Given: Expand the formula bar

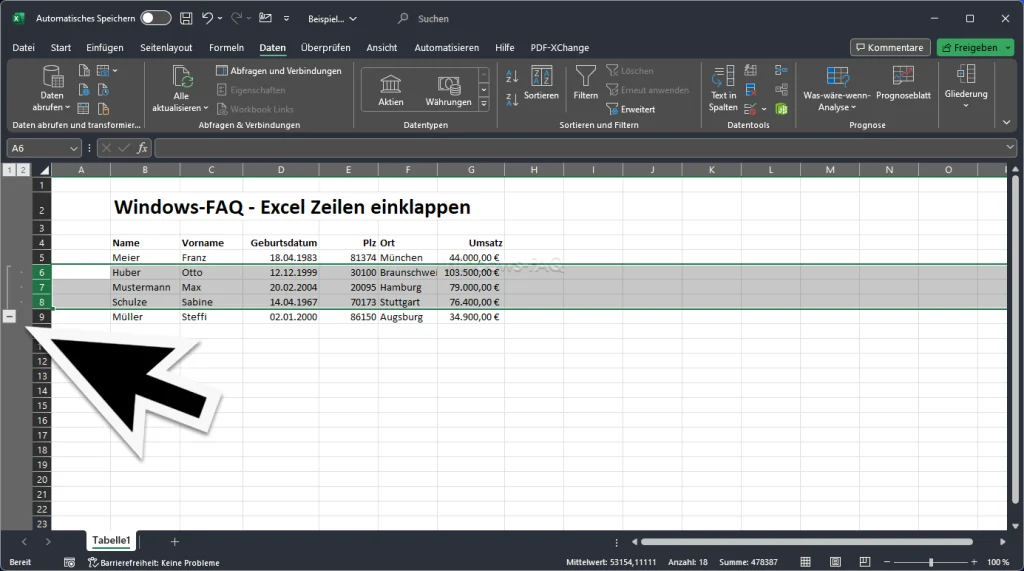Looking at the screenshot, I should 1010,148.
